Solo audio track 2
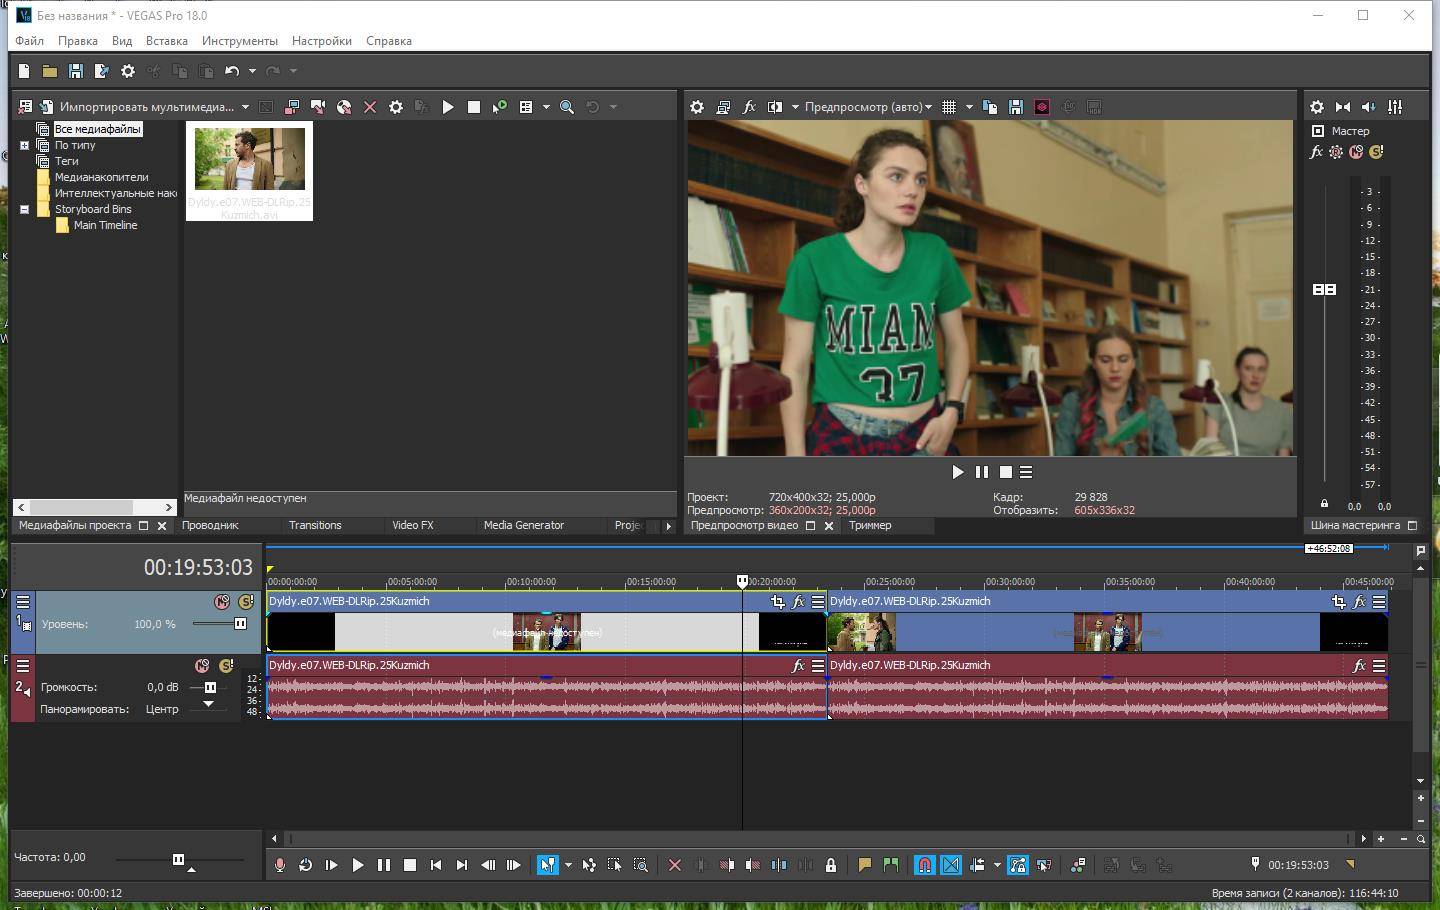This screenshot has height=910, width=1440. tap(226, 666)
